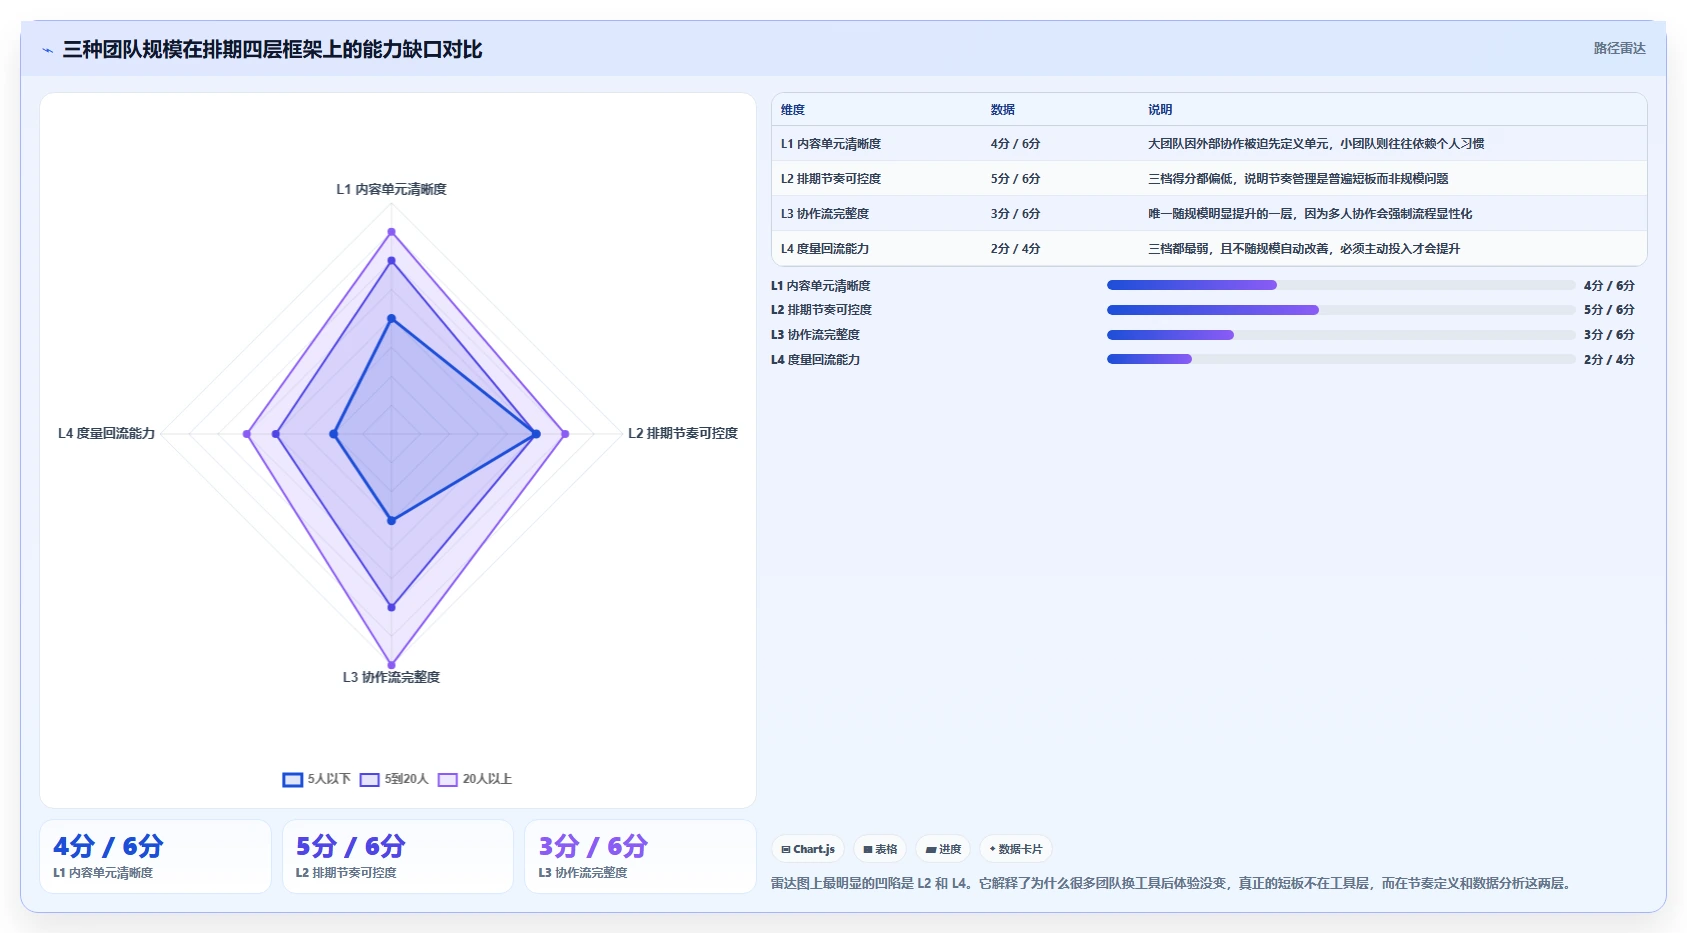The width and height of the screenshot is (1687, 933).
Task: Click the radar axis label L3 协作流完整度
Action: pos(391,677)
